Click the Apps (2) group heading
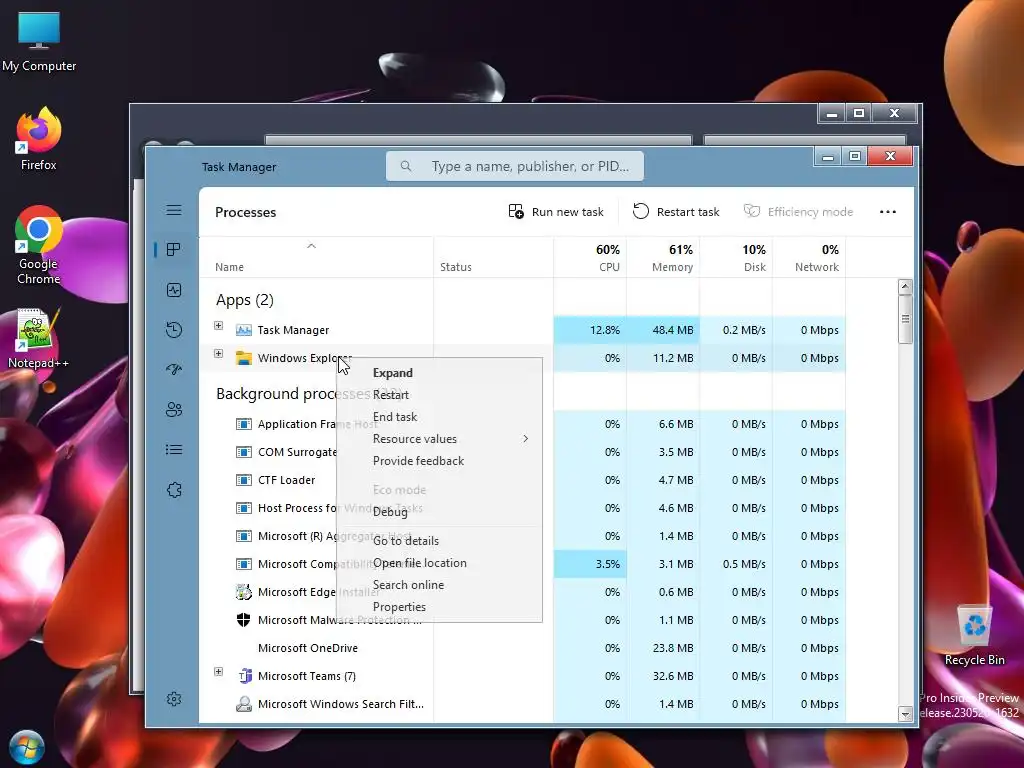1024x768 pixels. click(245, 300)
